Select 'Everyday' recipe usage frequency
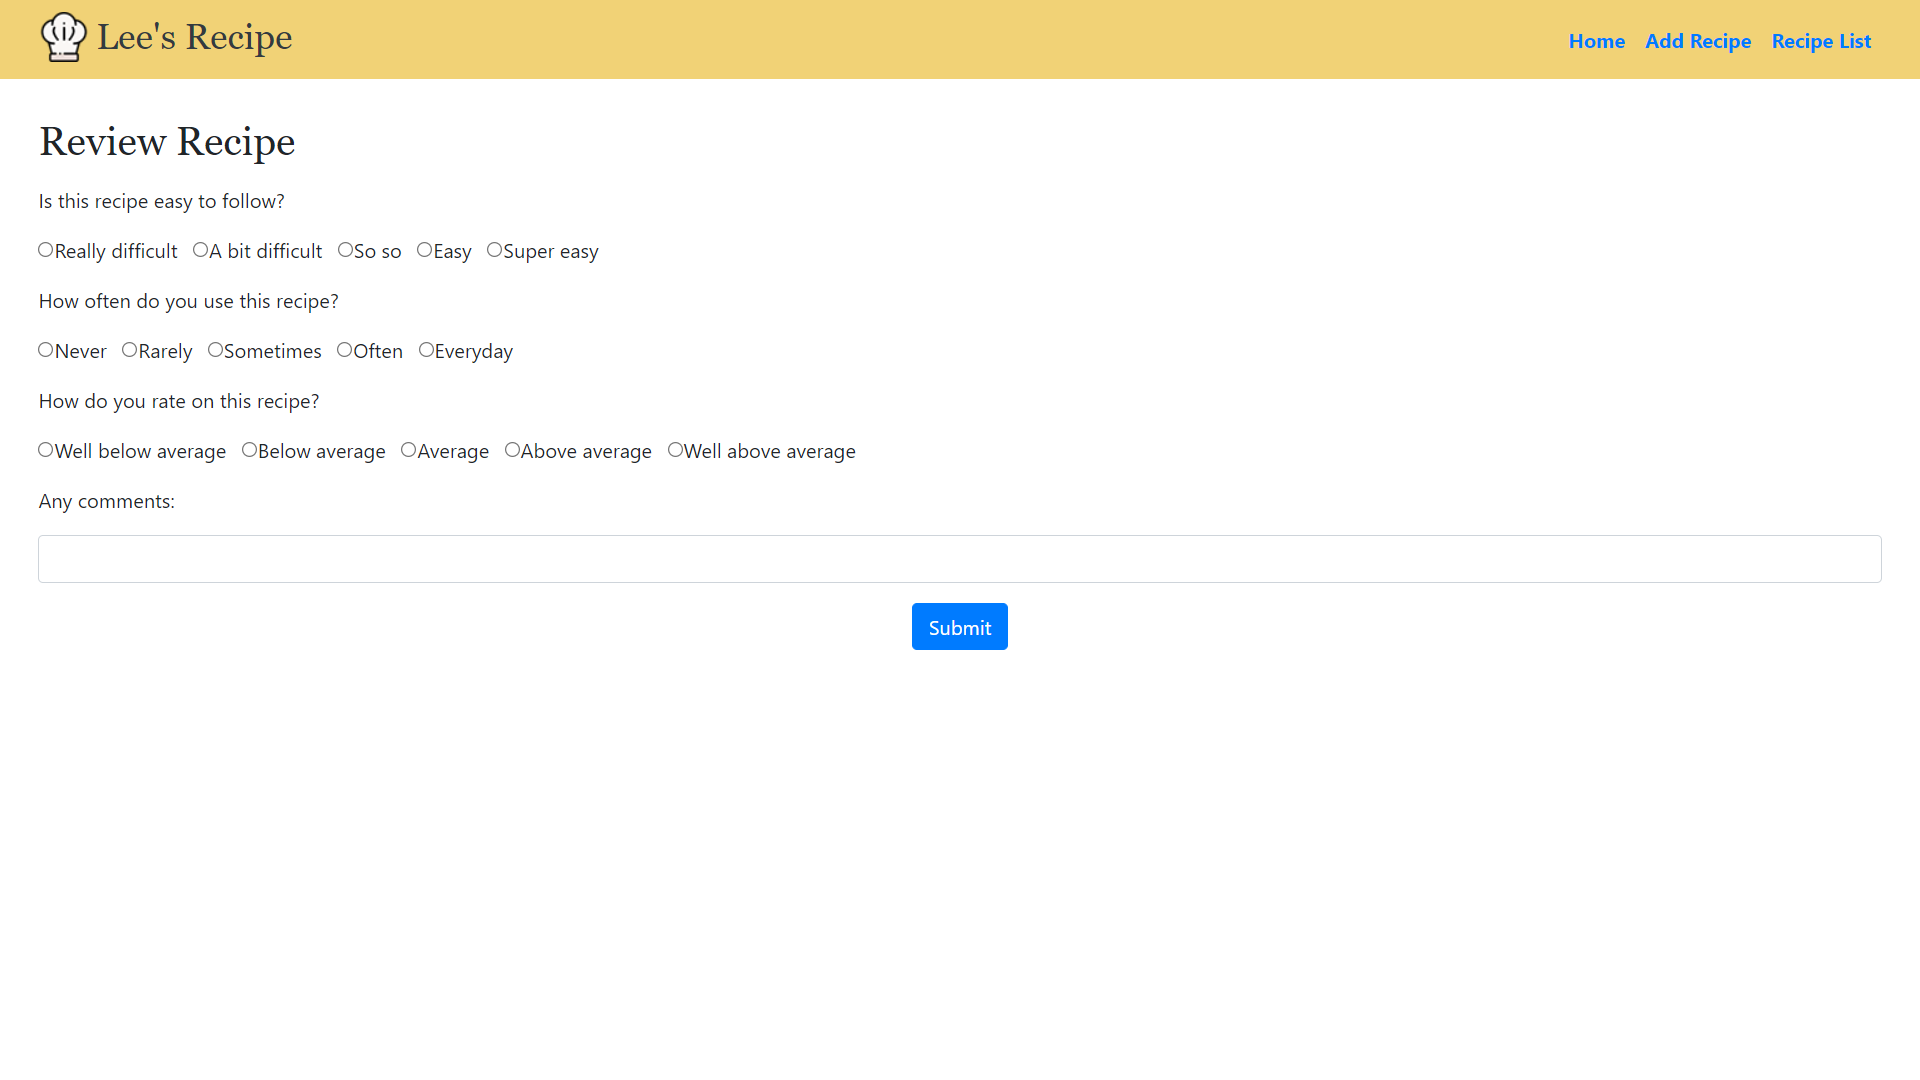The height and width of the screenshot is (1080, 1920). (x=426, y=349)
